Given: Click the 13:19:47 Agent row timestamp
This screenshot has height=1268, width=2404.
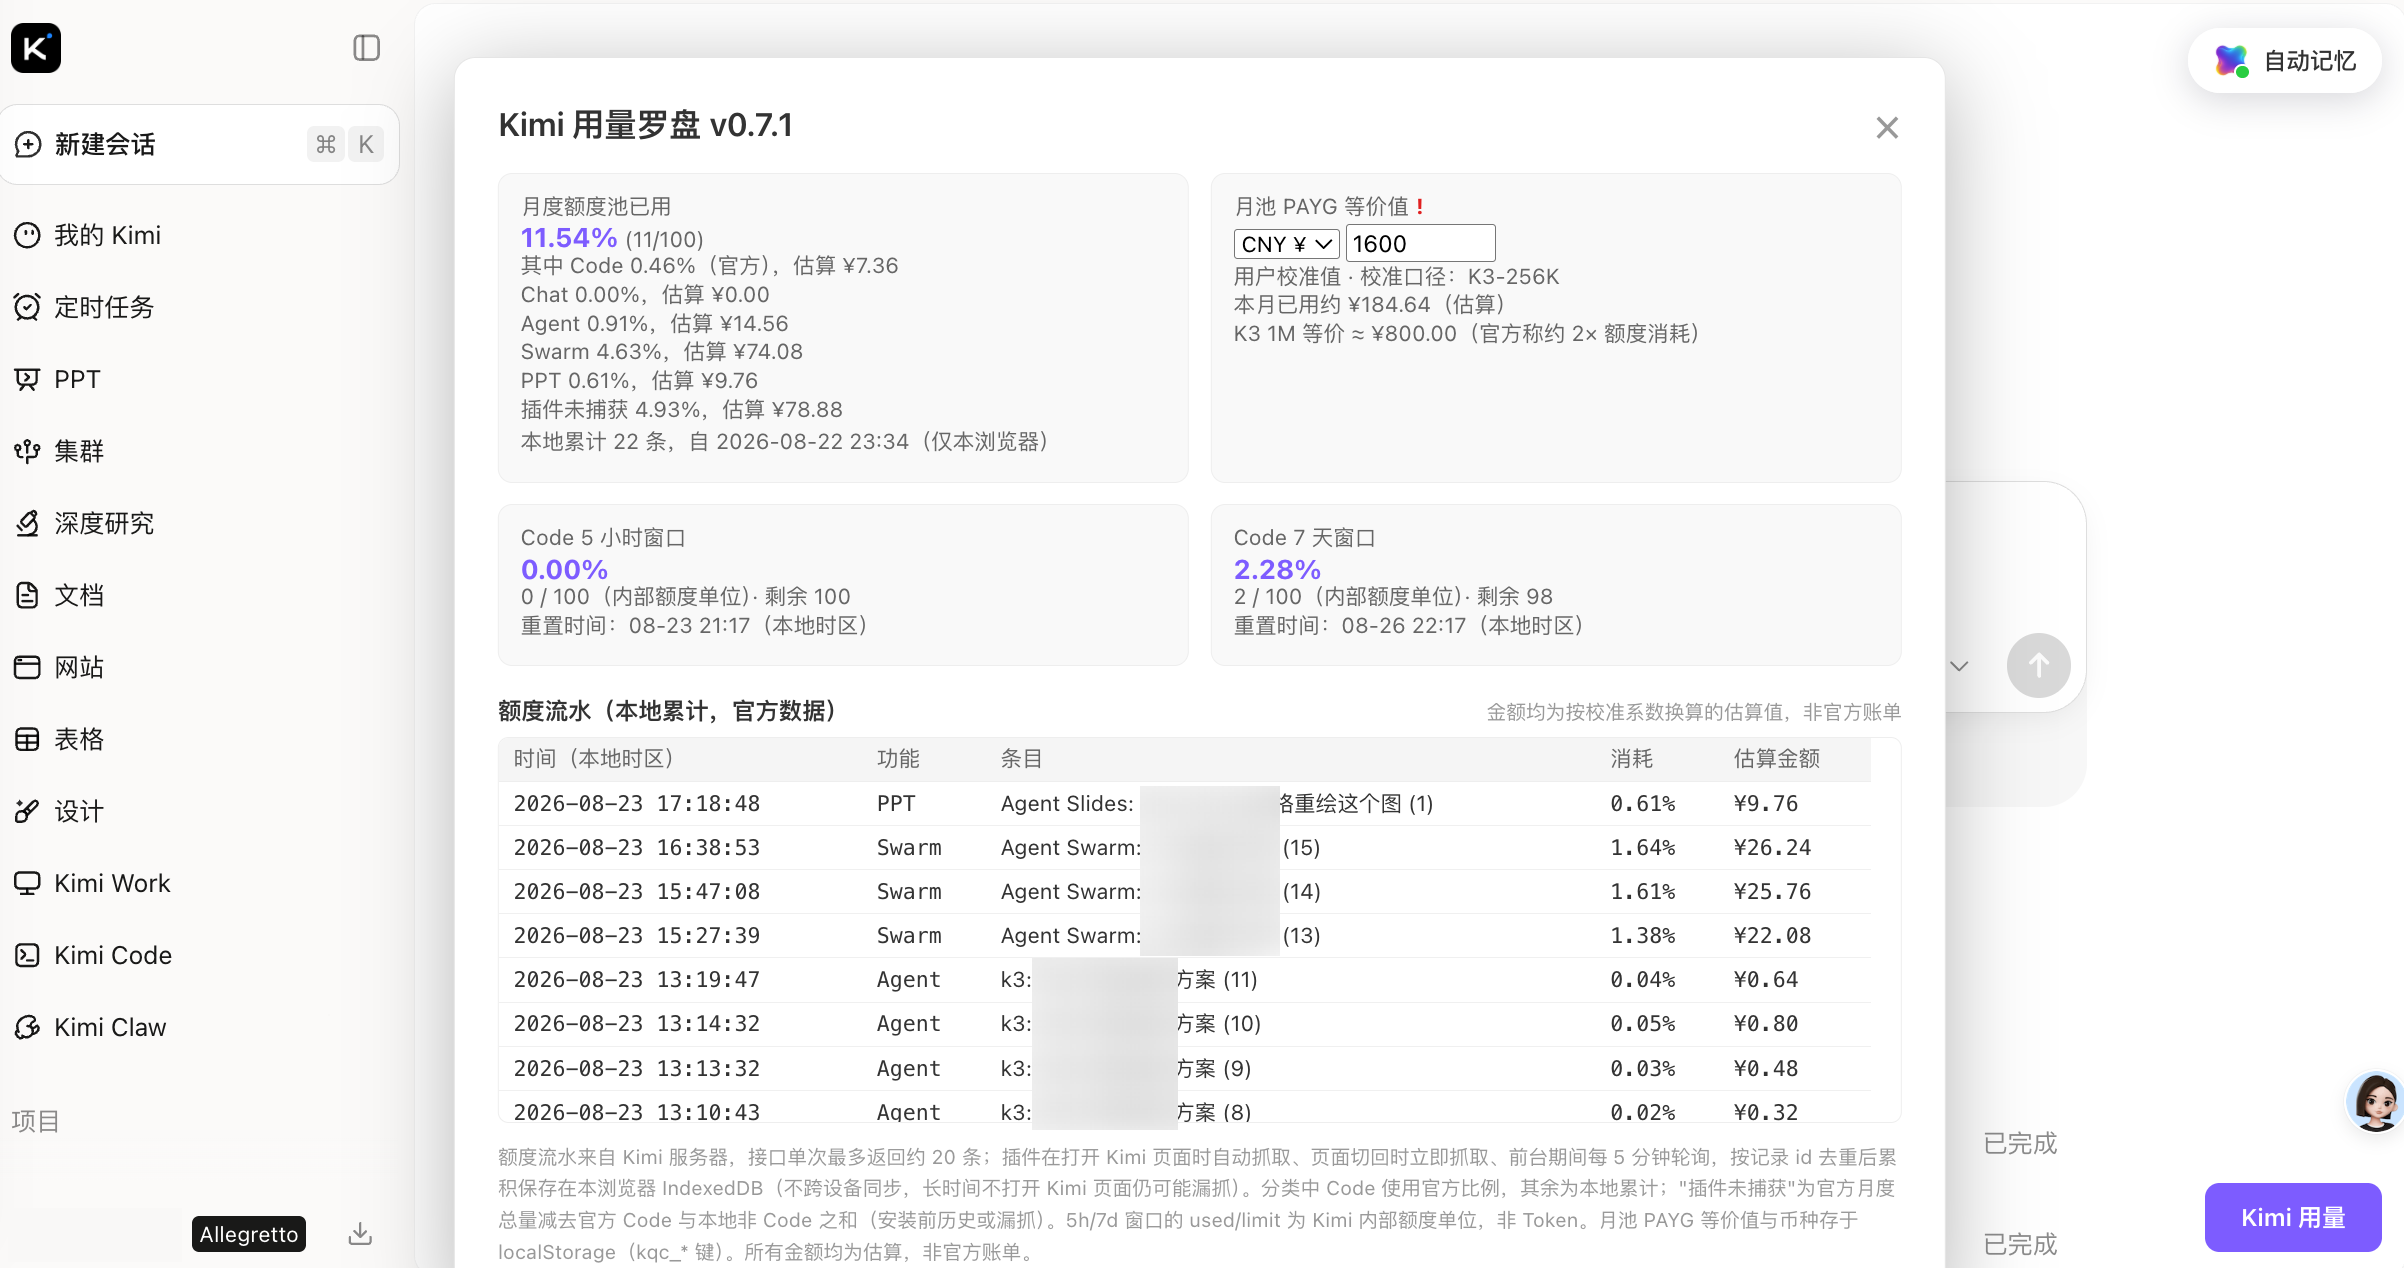Looking at the screenshot, I should pyautogui.click(x=637, y=979).
